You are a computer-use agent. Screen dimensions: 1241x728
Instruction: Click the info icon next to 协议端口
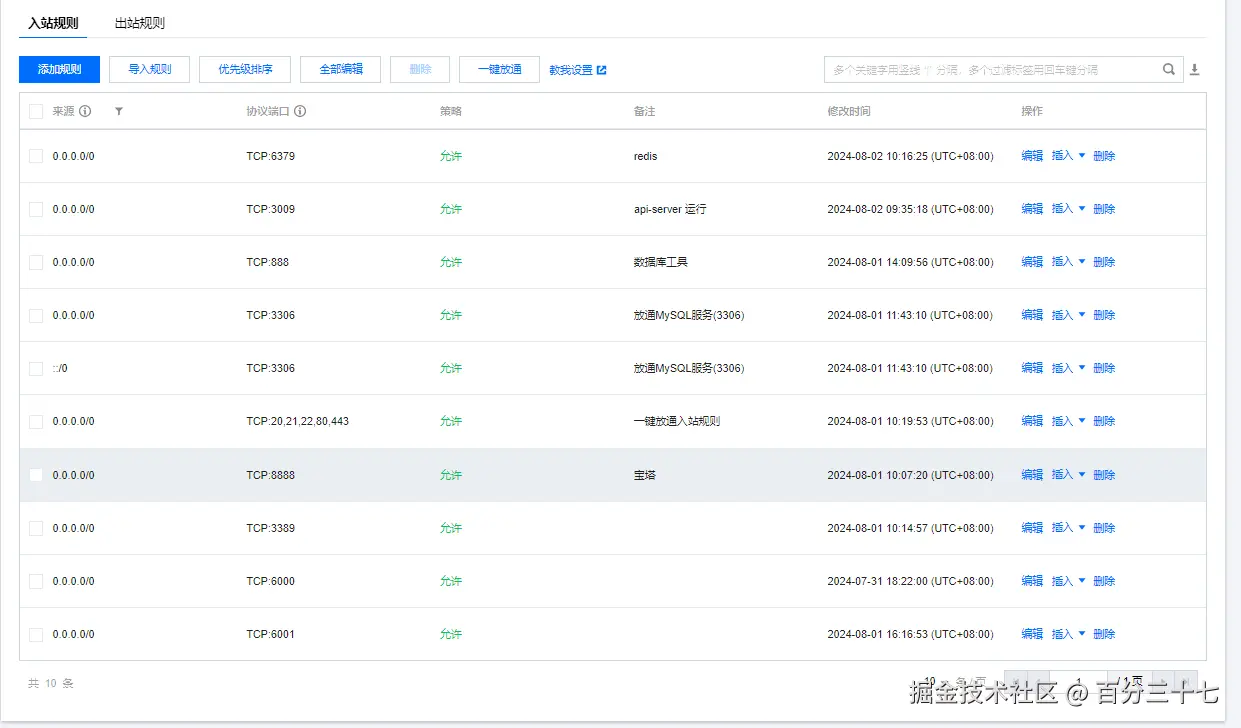[x=300, y=111]
